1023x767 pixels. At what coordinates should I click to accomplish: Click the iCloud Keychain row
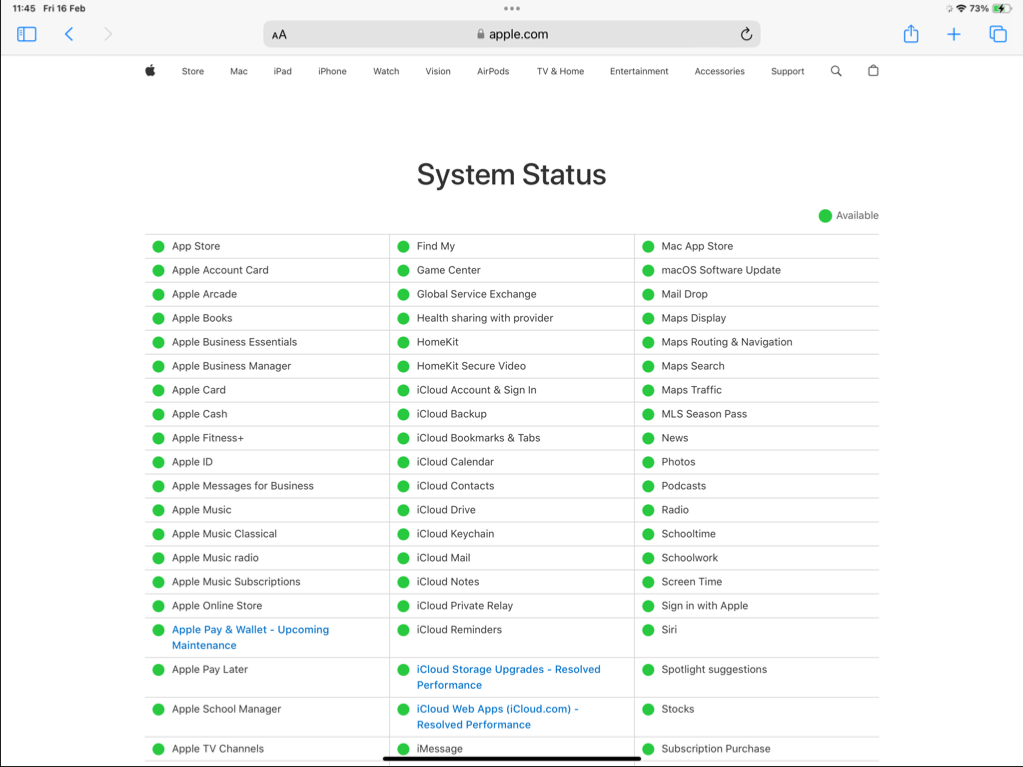[512, 534]
